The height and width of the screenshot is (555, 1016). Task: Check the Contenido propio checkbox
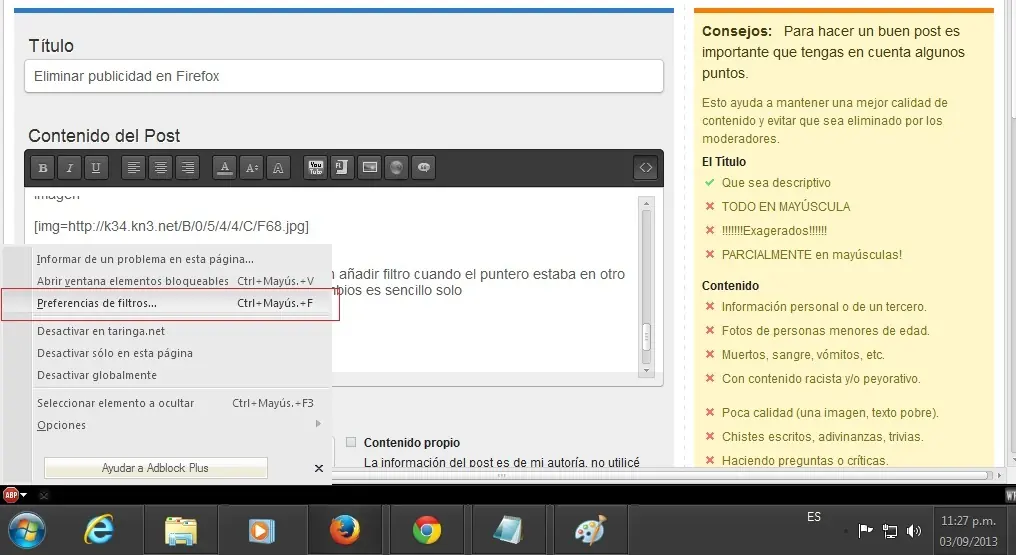click(x=351, y=442)
